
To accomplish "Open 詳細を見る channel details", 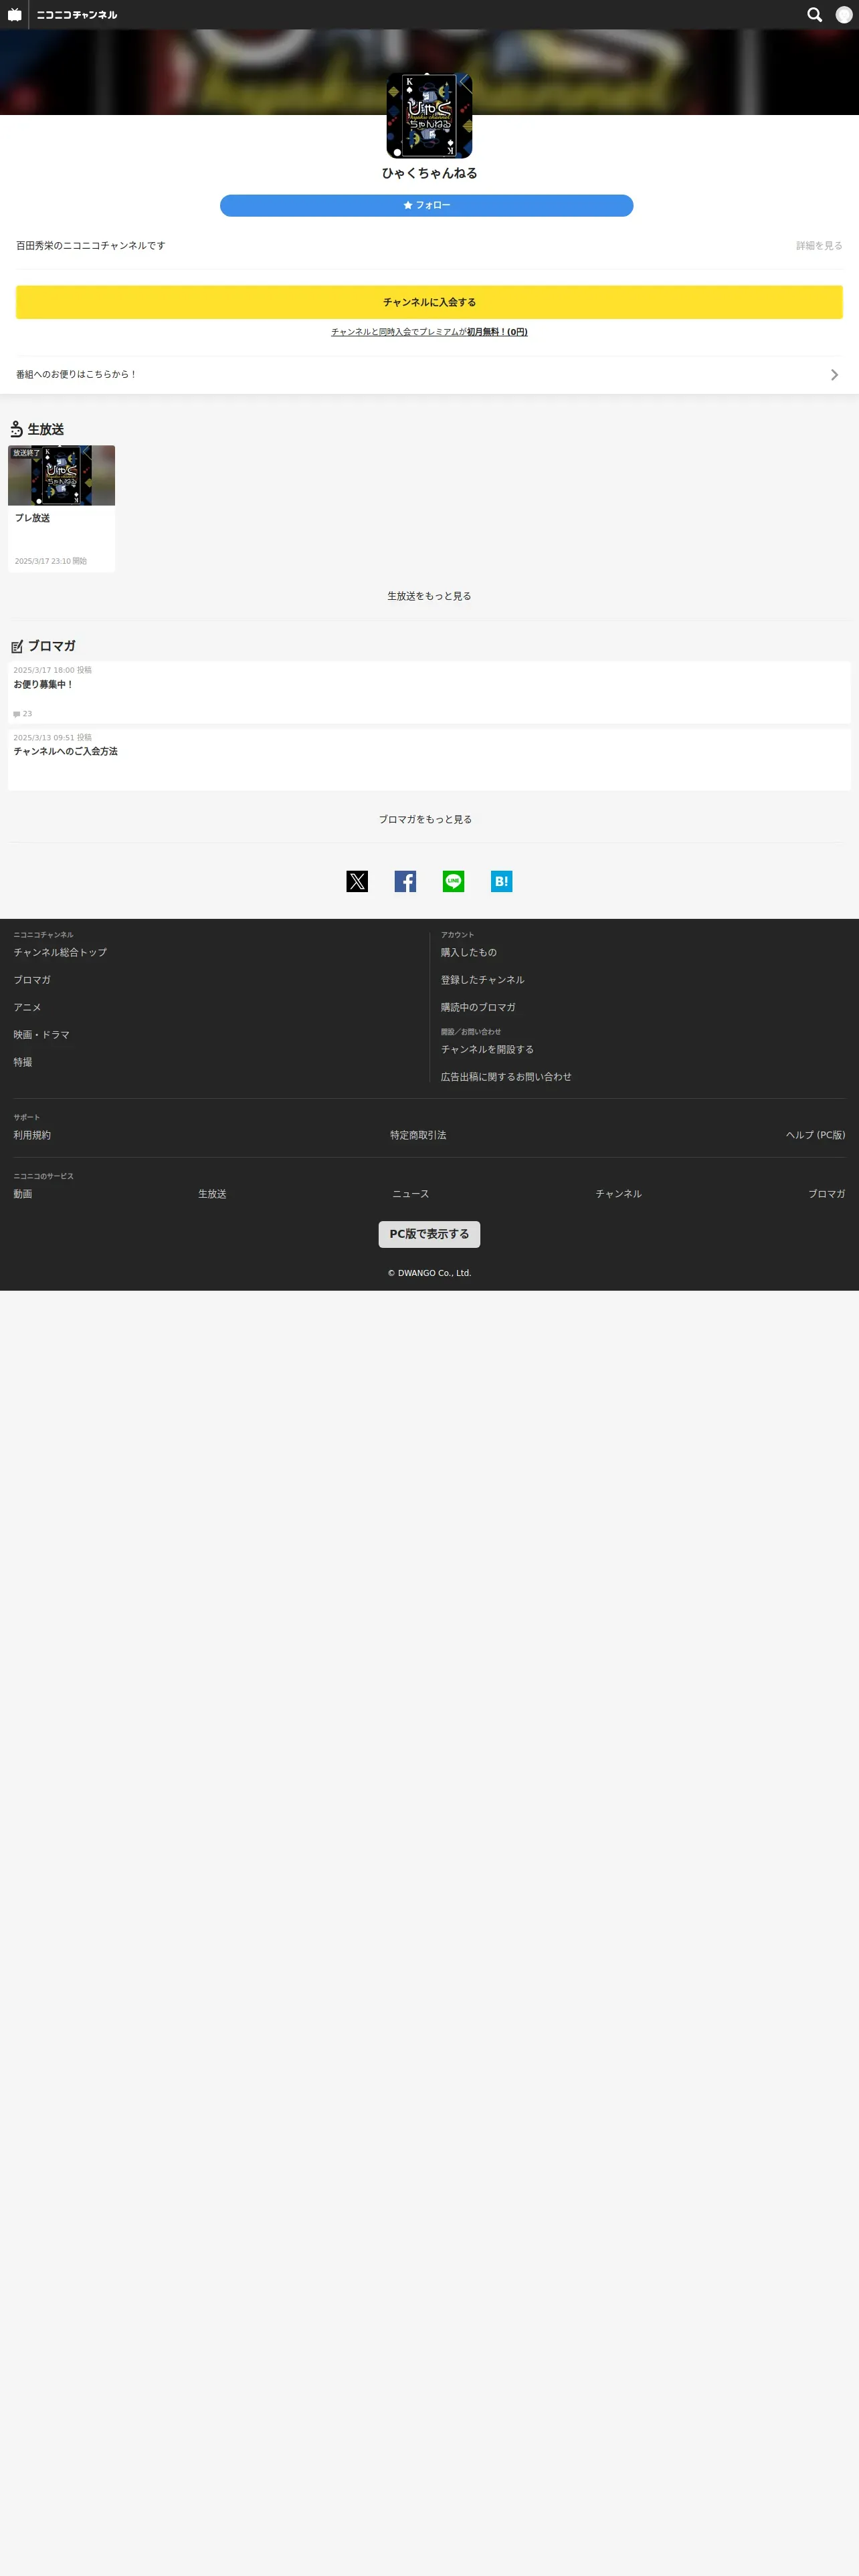I will point(819,246).
